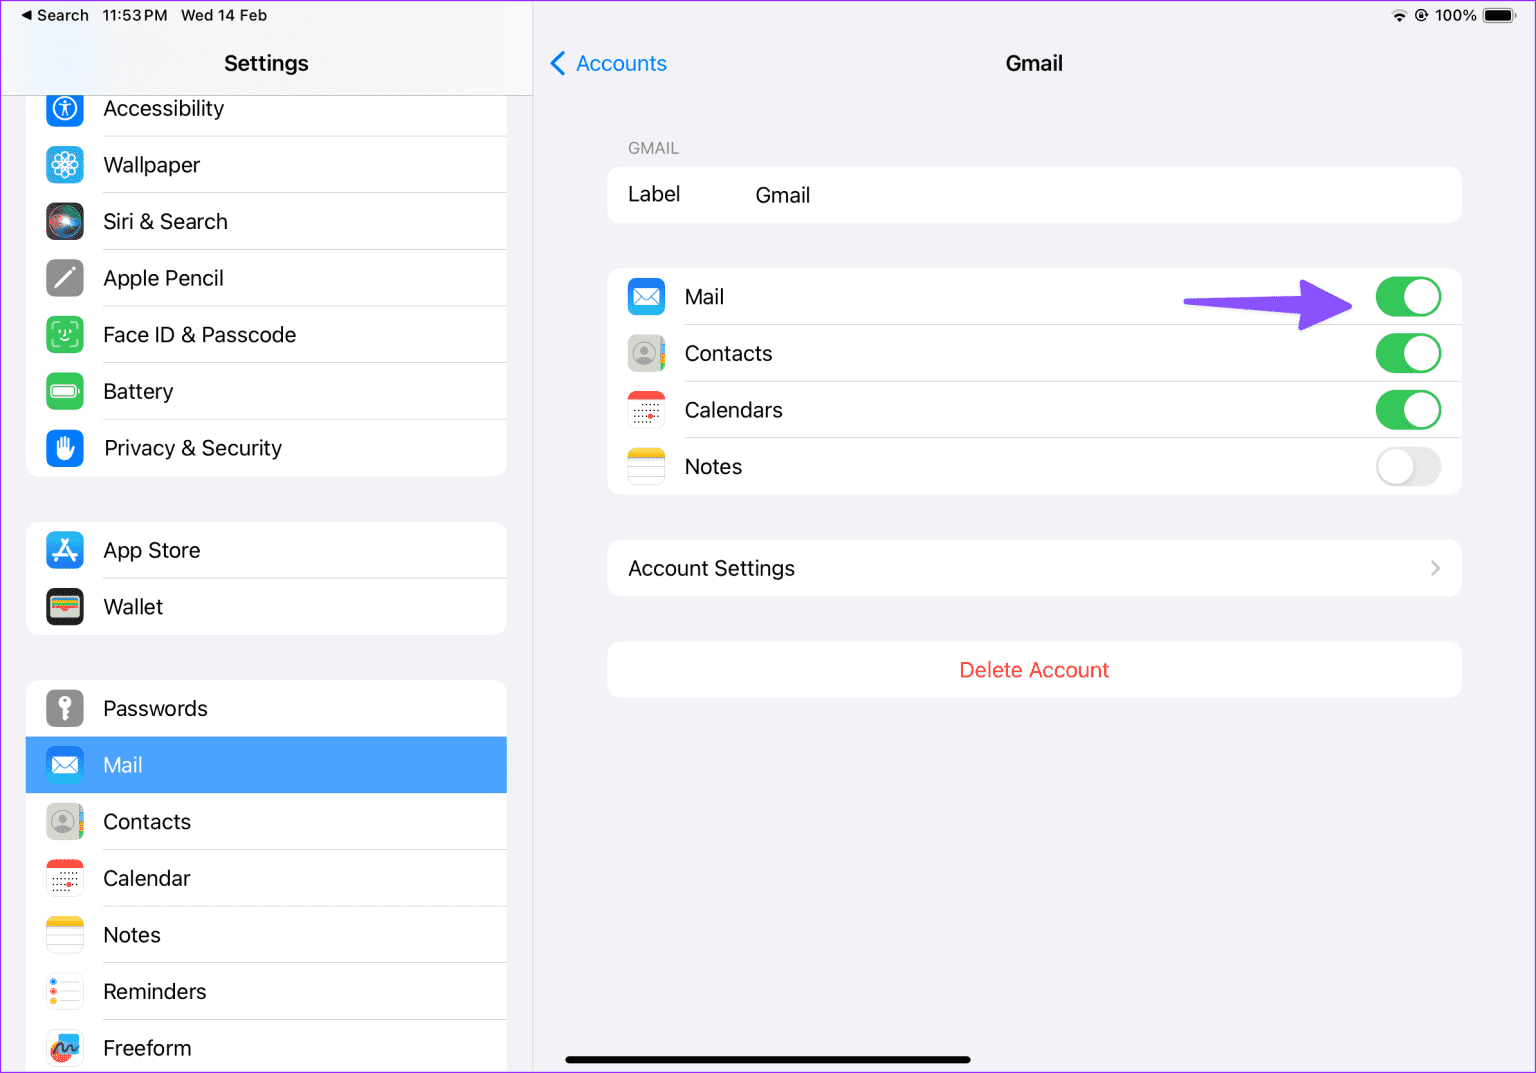Tap the Notes icon in sidebar
This screenshot has width=1536, height=1073.
[x=65, y=935]
